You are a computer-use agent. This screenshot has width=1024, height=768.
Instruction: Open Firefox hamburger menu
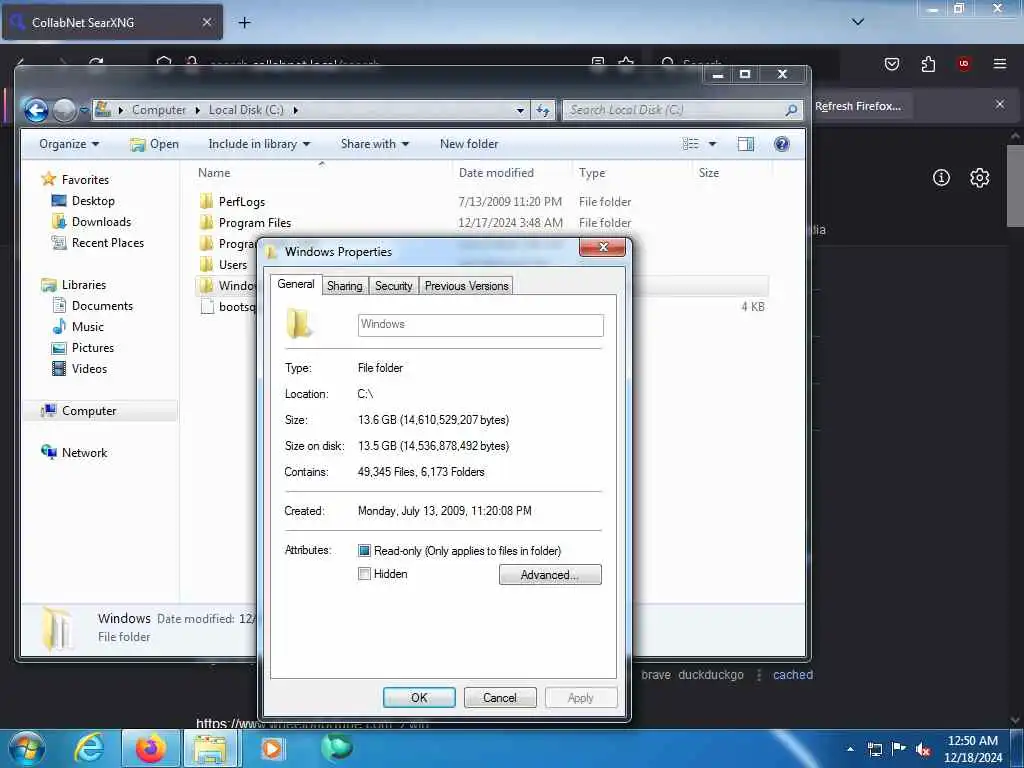coord(999,63)
